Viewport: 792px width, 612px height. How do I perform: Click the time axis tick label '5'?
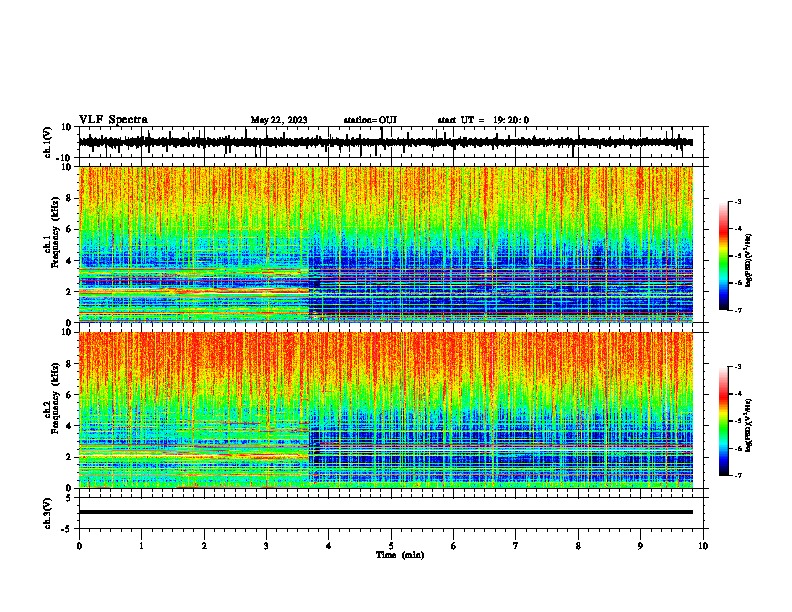(391, 546)
